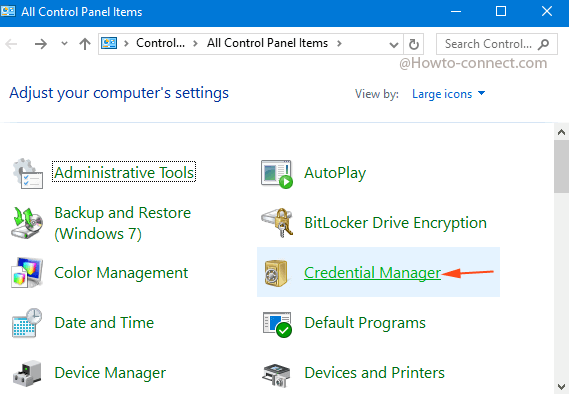Viewport: 569px width, 394px height.
Task: Open the Color Management monitor icon
Action: point(27,272)
